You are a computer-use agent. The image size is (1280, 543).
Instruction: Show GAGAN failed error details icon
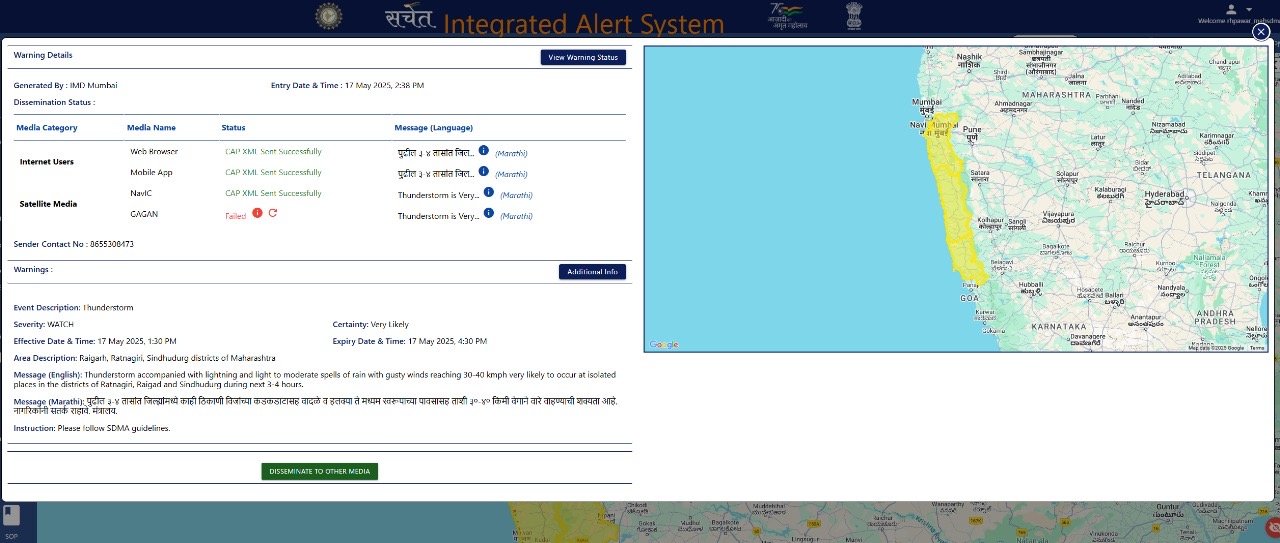point(257,213)
